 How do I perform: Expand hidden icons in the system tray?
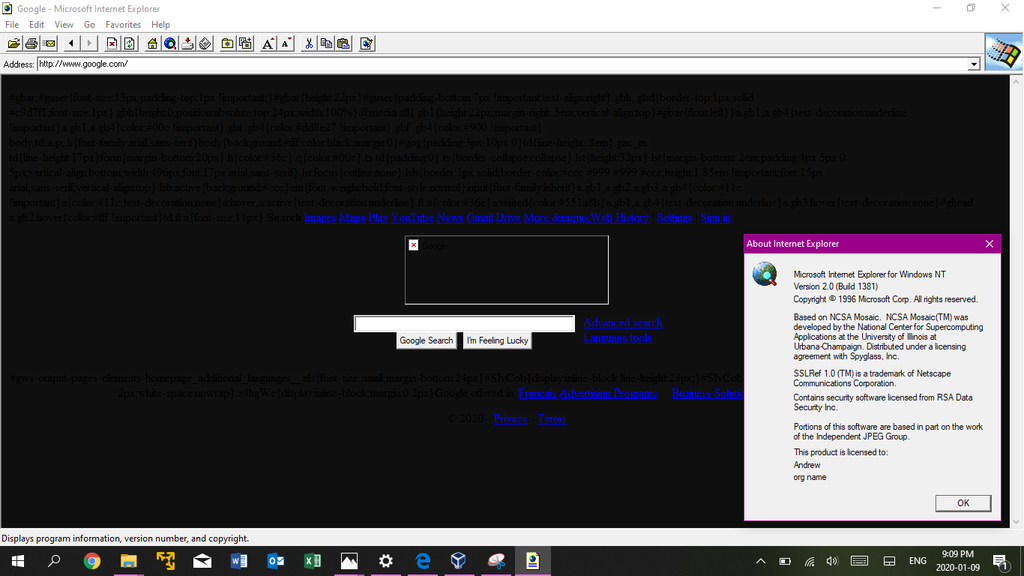point(759,561)
